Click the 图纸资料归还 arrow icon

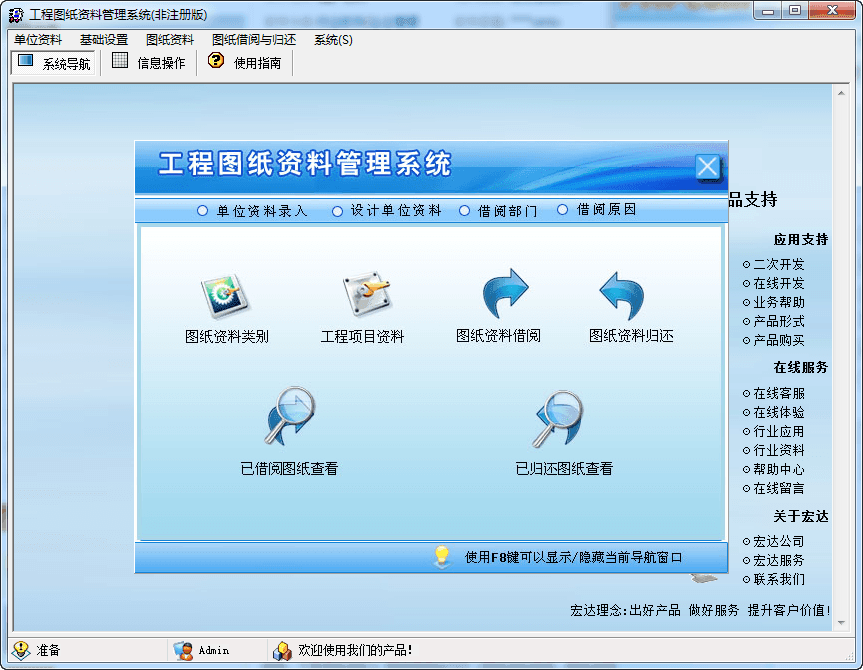(623, 295)
